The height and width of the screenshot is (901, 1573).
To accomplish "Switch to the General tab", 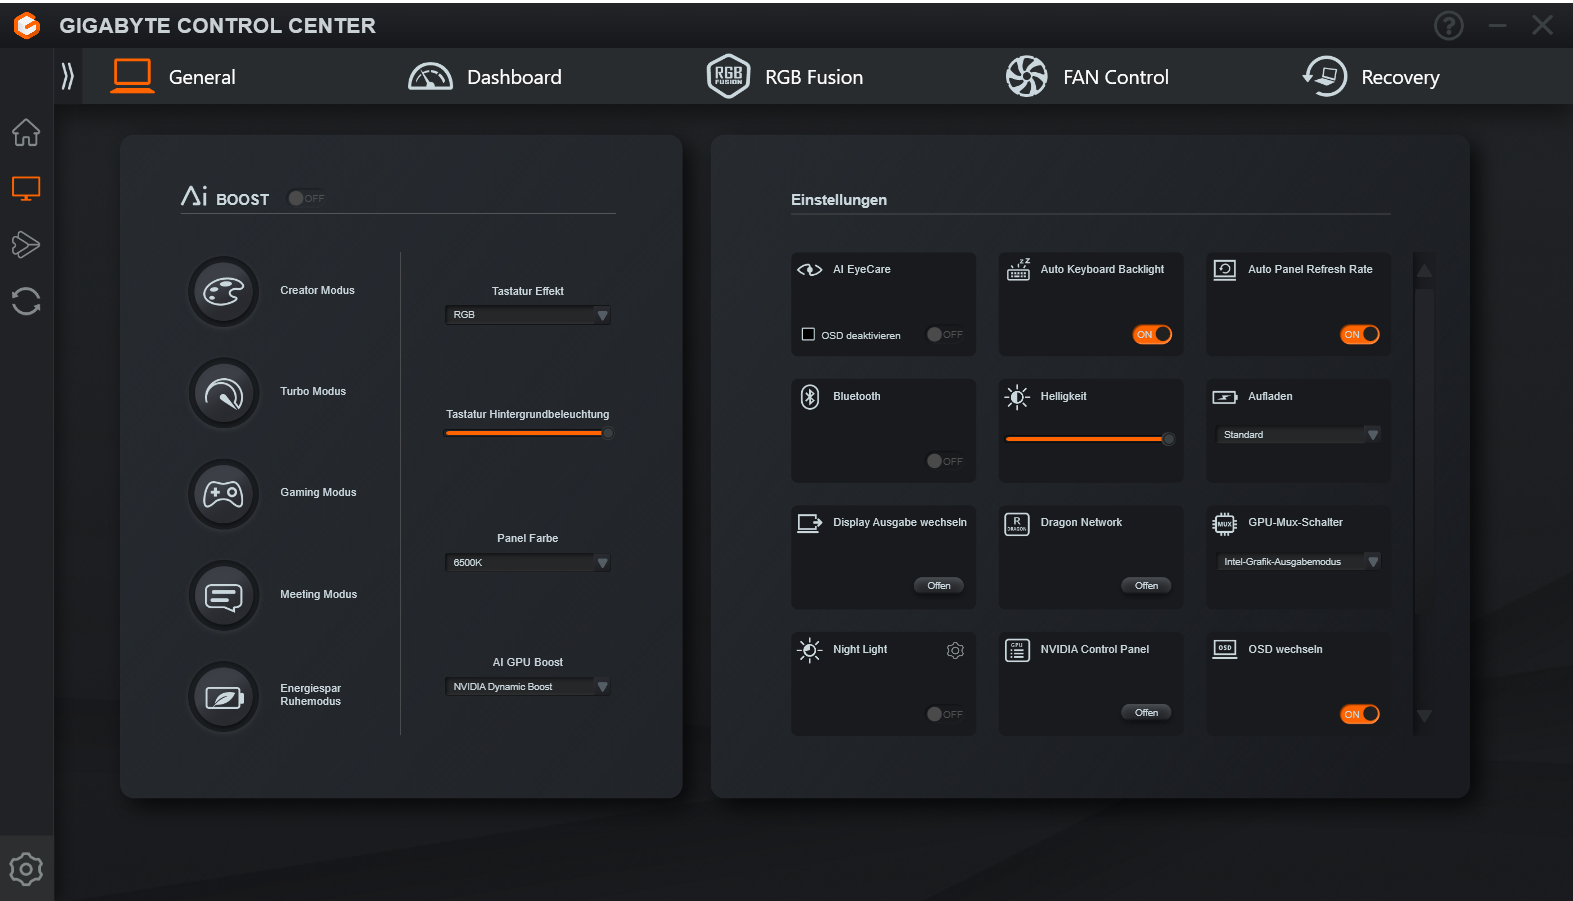I will (174, 77).
